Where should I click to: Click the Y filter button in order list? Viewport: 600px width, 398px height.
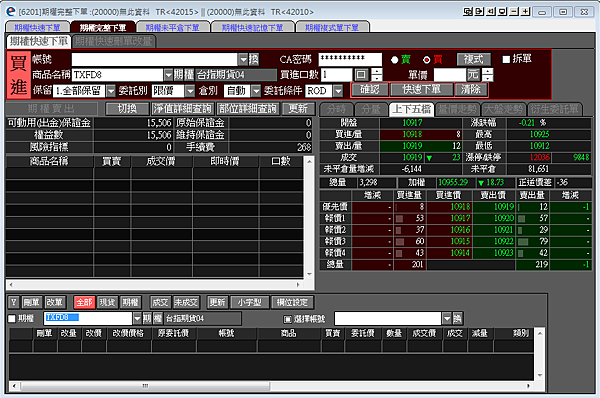click(x=14, y=302)
